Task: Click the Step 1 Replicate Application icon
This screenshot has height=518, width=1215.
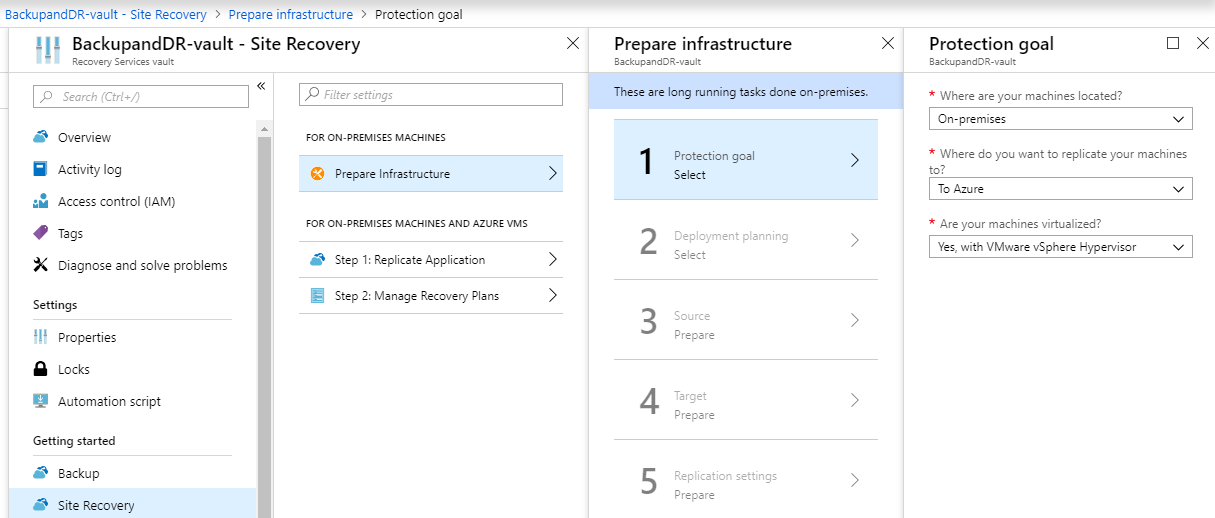Action: (318, 260)
